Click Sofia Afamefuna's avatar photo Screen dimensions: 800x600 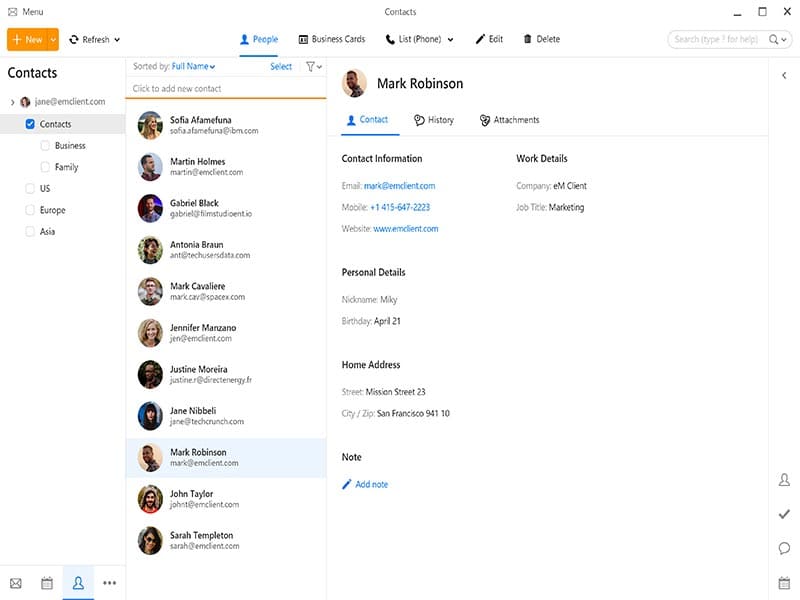[x=150, y=125]
